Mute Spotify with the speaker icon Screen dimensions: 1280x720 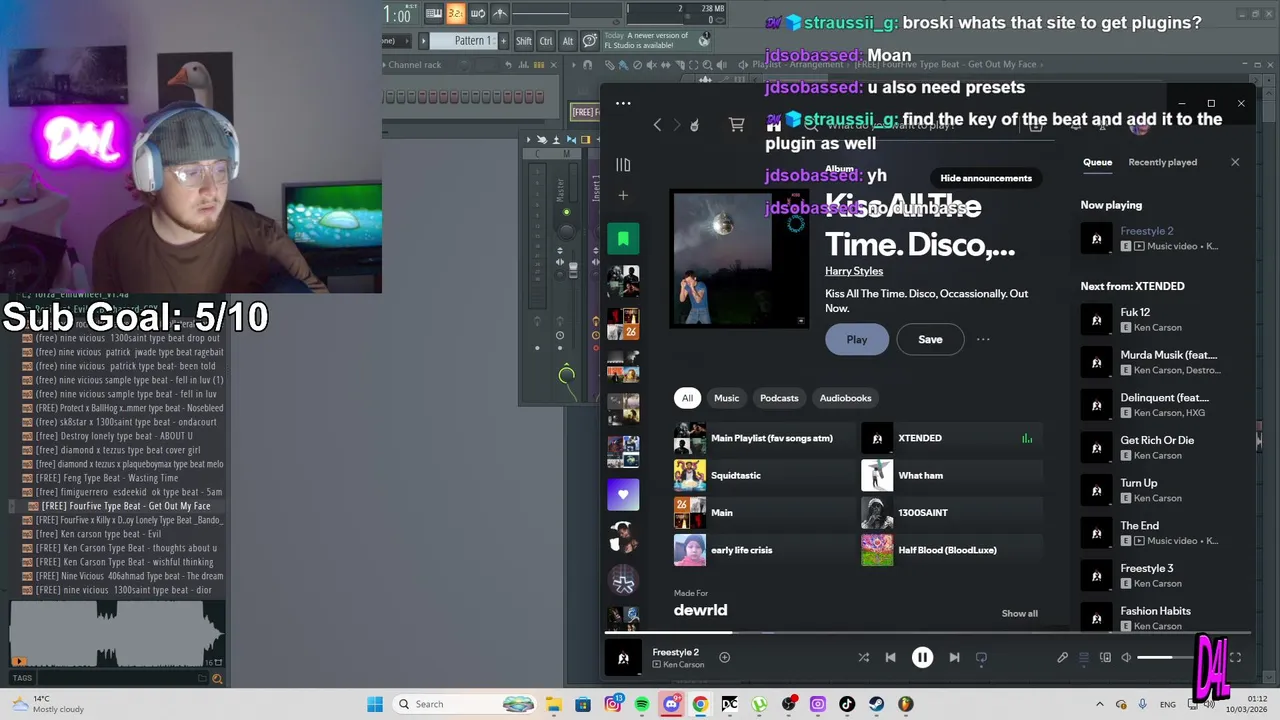click(x=1126, y=657)
